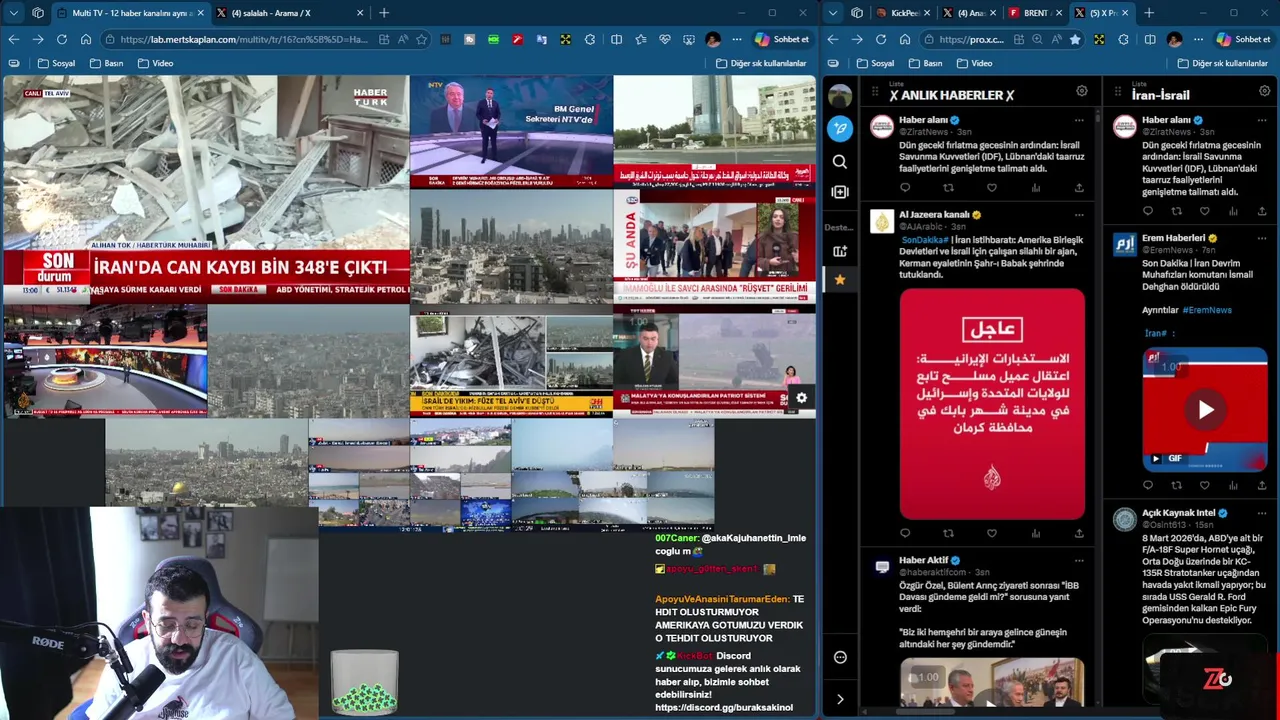Open more options on Al Jazeera kanalı post
This screenshot has height=720, width=1280.
1079,214
